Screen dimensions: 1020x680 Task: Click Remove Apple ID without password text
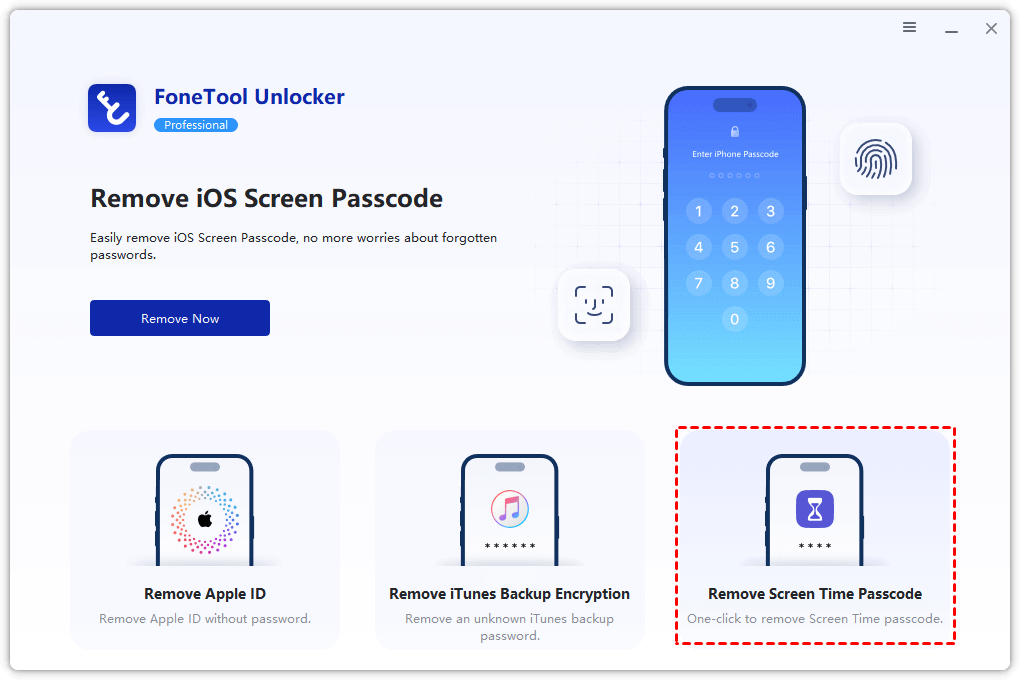coord(205,619)
